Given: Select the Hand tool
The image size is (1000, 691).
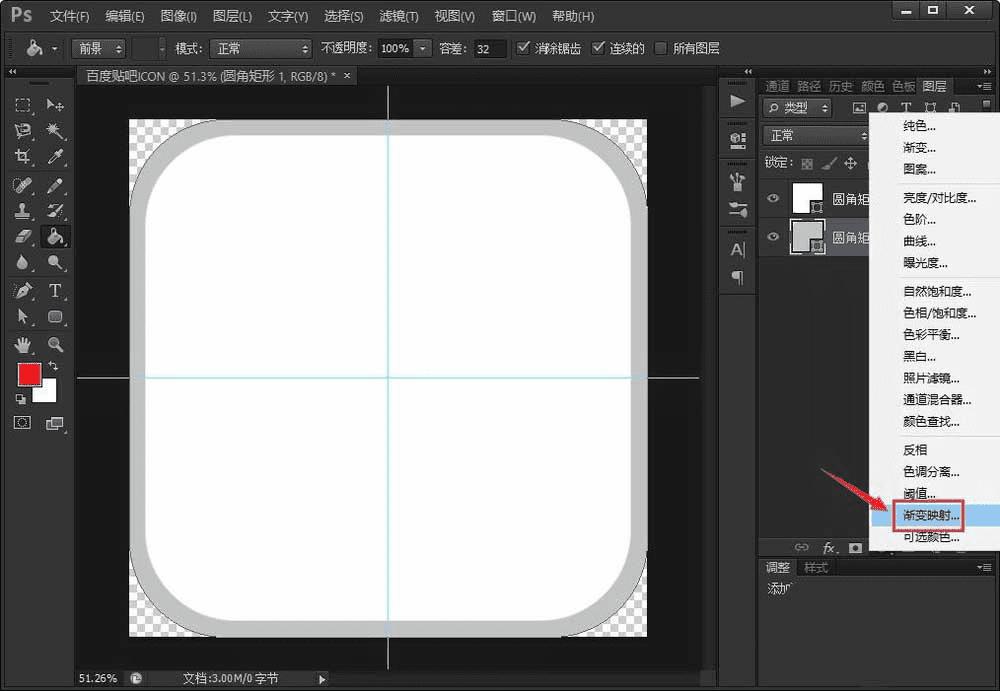Looking at the screenshot, I should [x=22, y=344].
